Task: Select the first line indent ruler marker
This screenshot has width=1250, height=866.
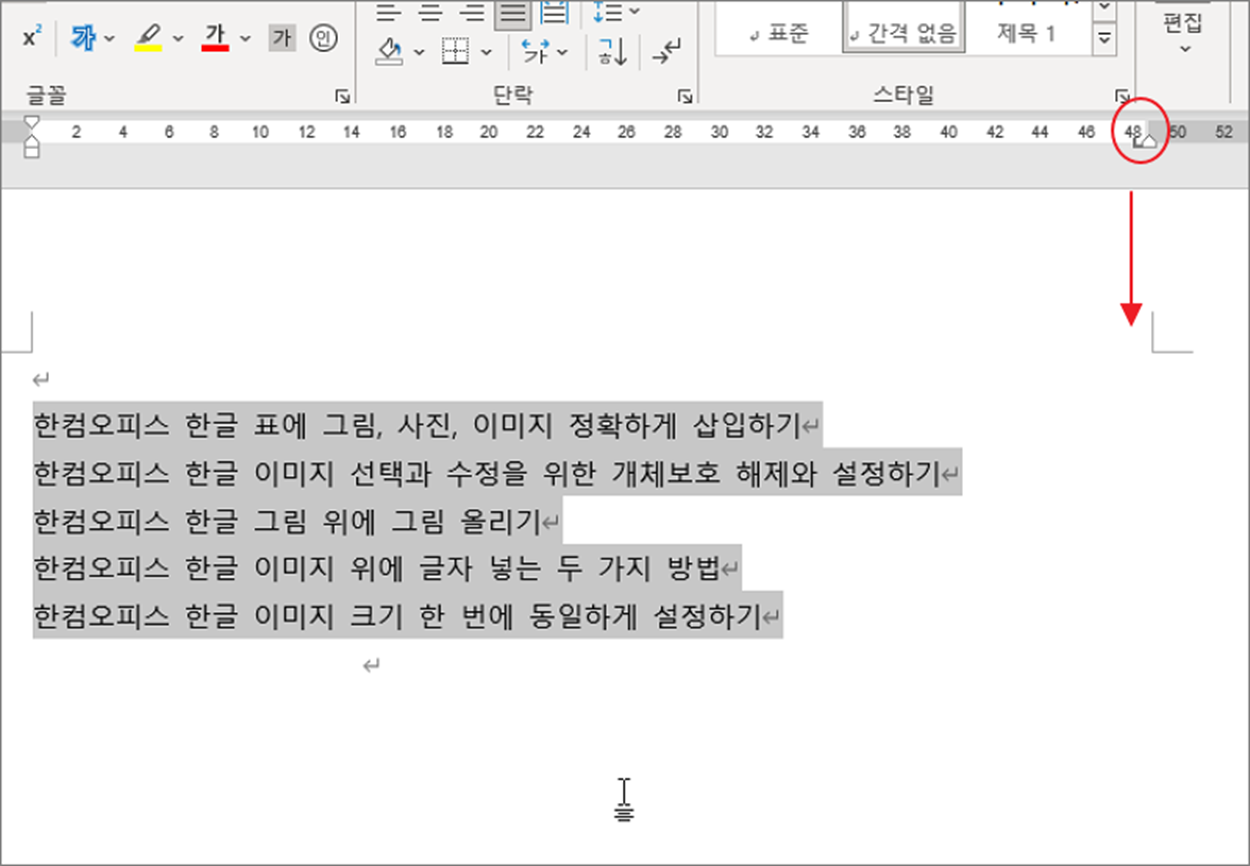Action: point(32,122)
